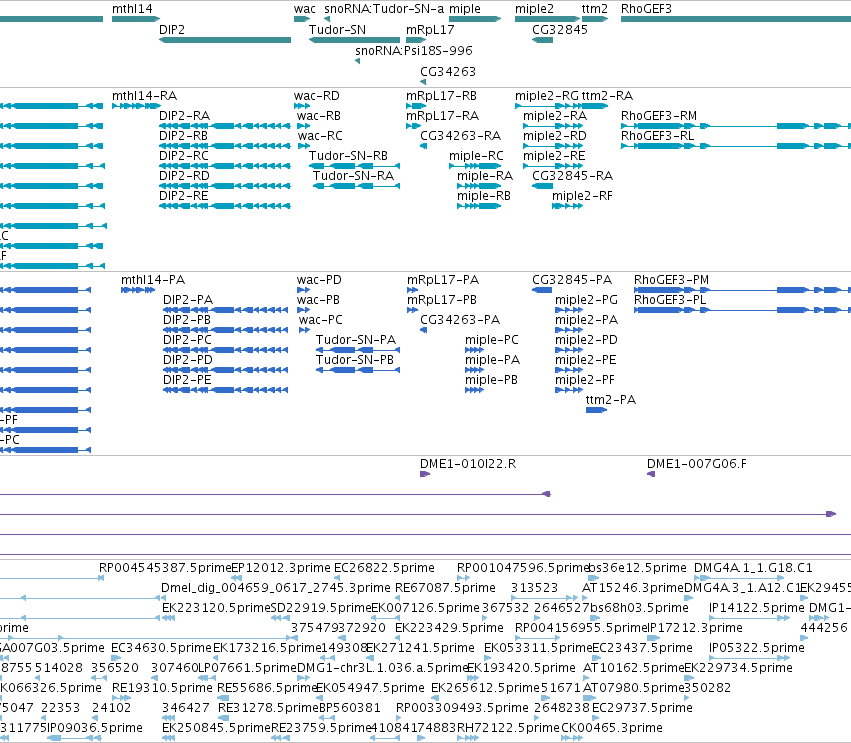Select CG32845-PA protein label
851x743 pixels.
tap(571, 280)
